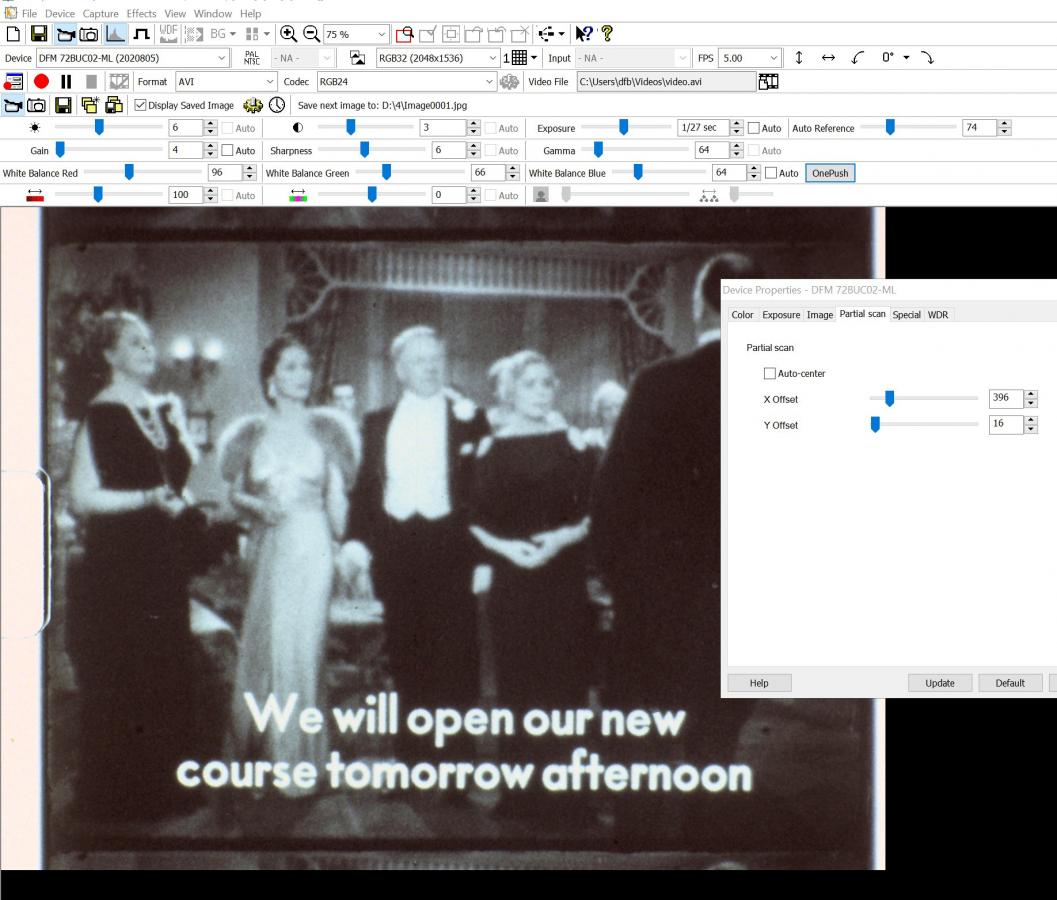This screenshot has height=900, width=1057.
Task: Open the Device menu
Action: coord(60,13)
